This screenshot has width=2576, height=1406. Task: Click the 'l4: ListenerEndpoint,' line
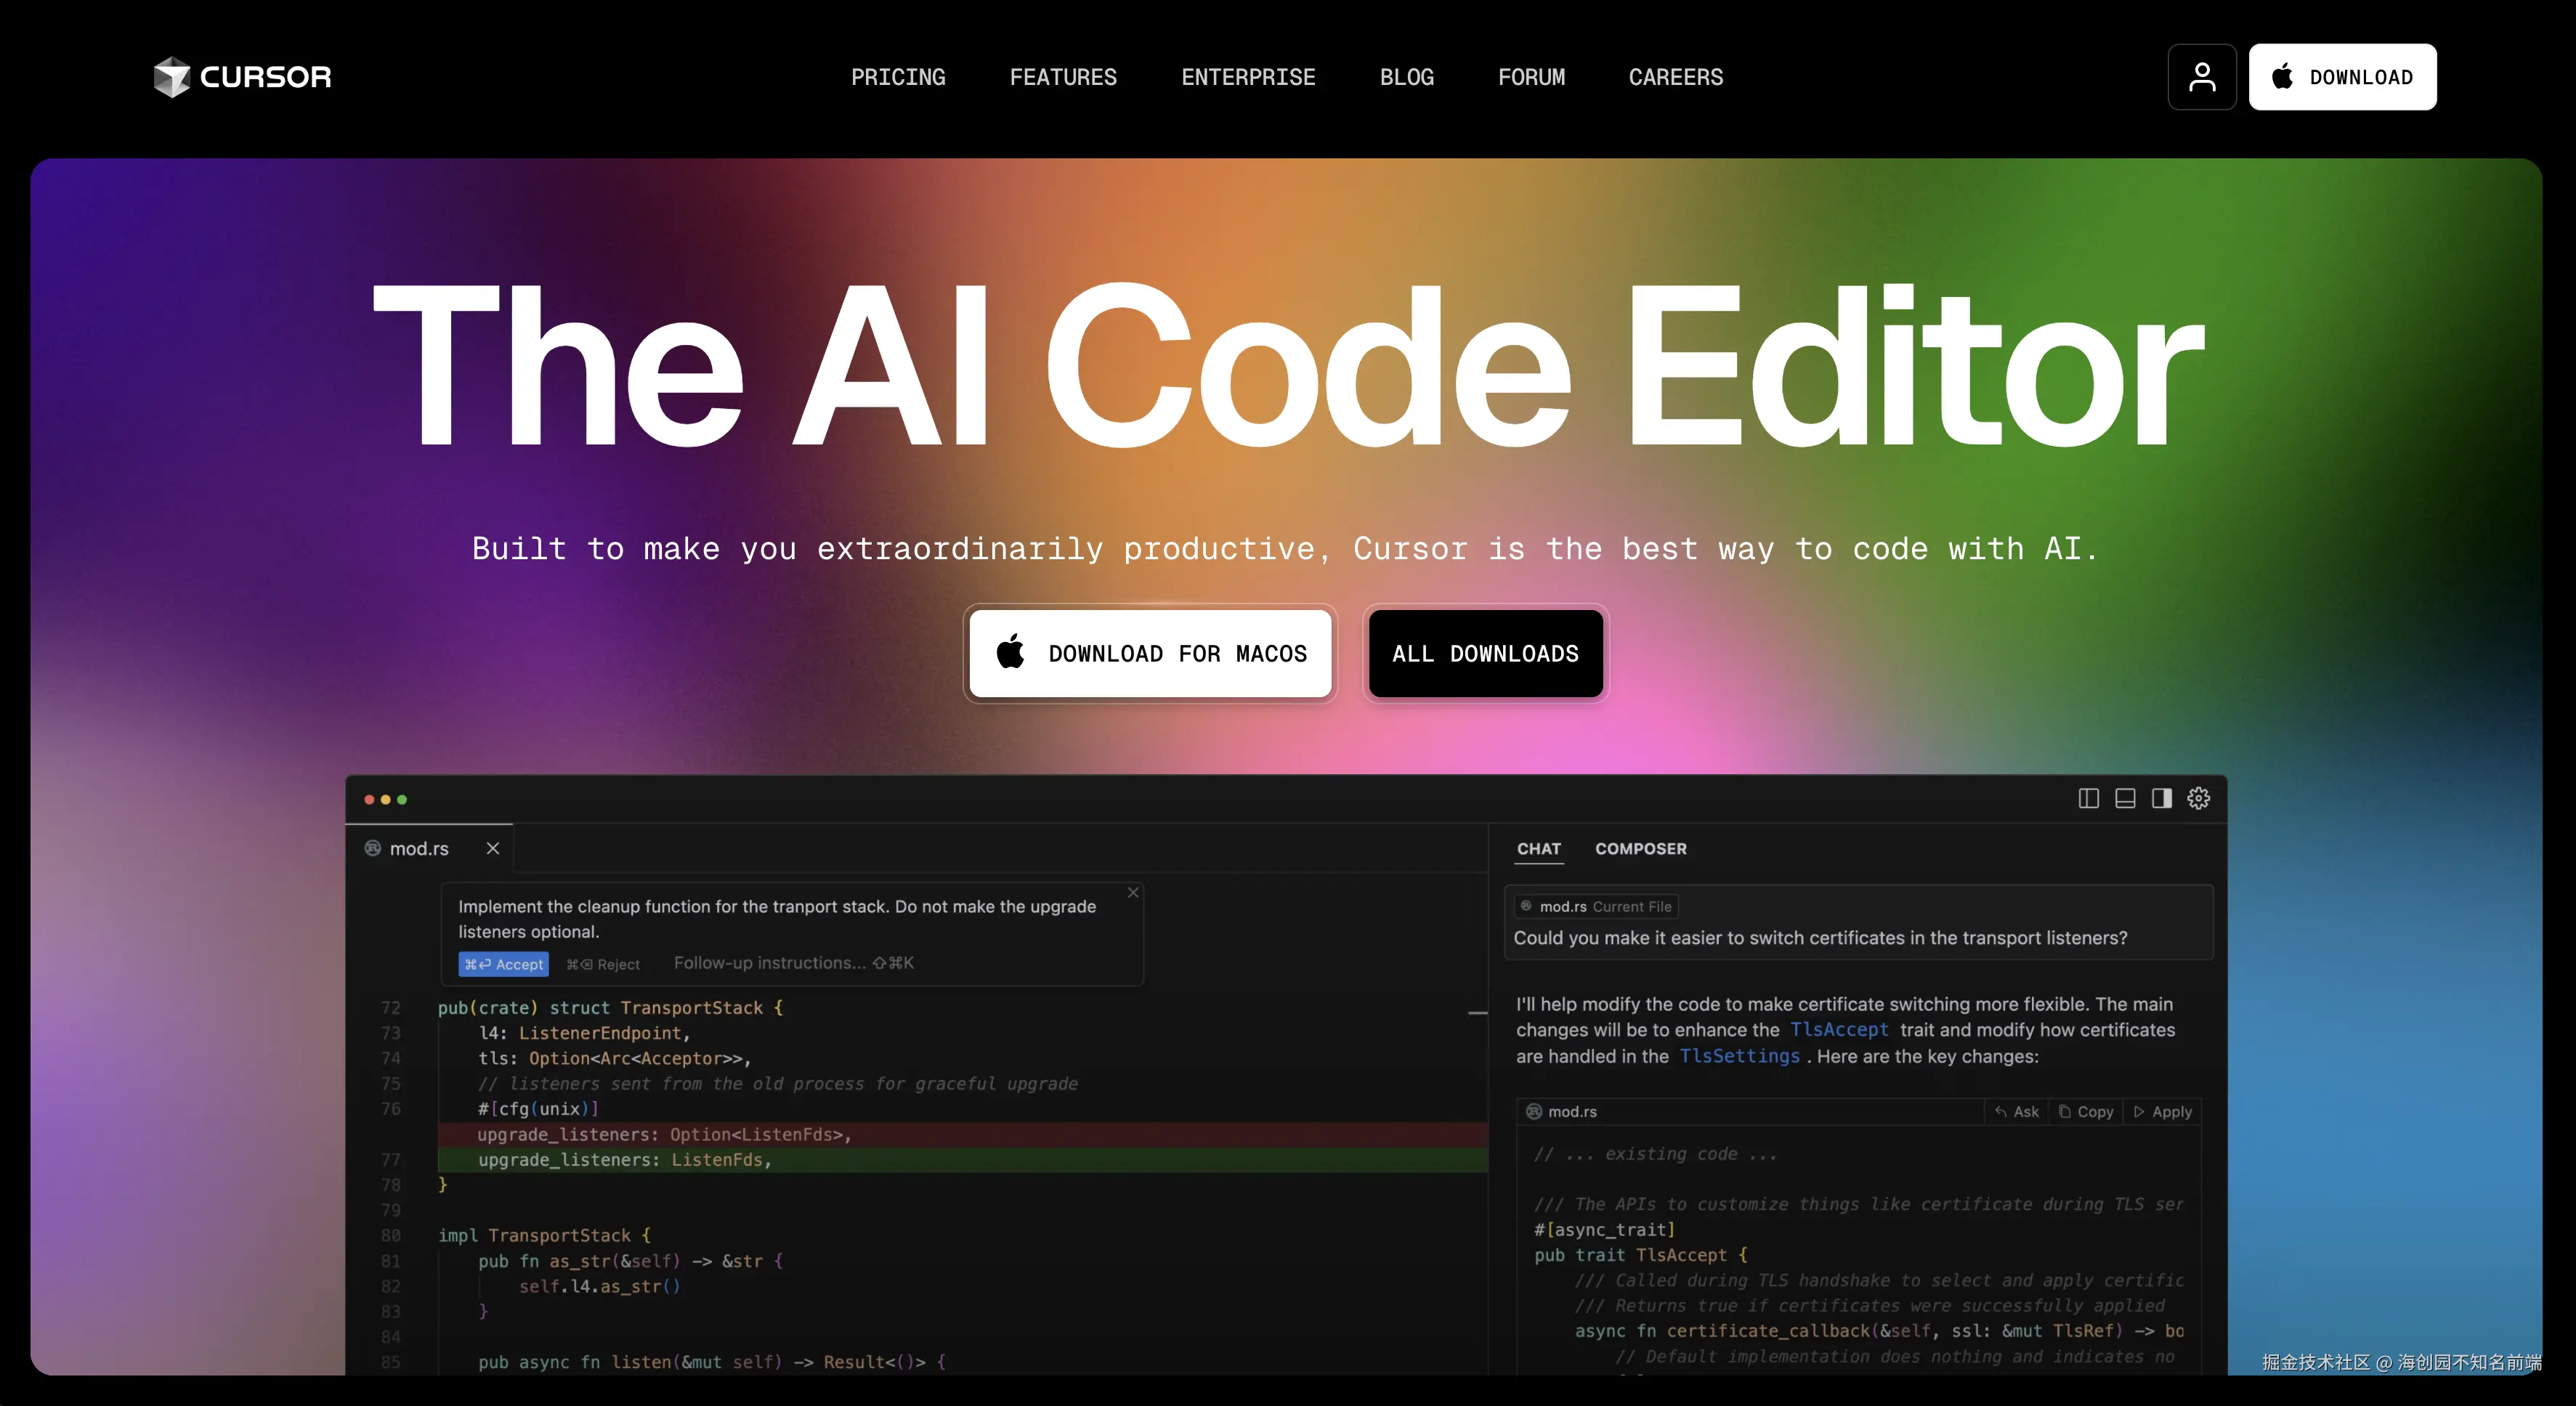584,1033
